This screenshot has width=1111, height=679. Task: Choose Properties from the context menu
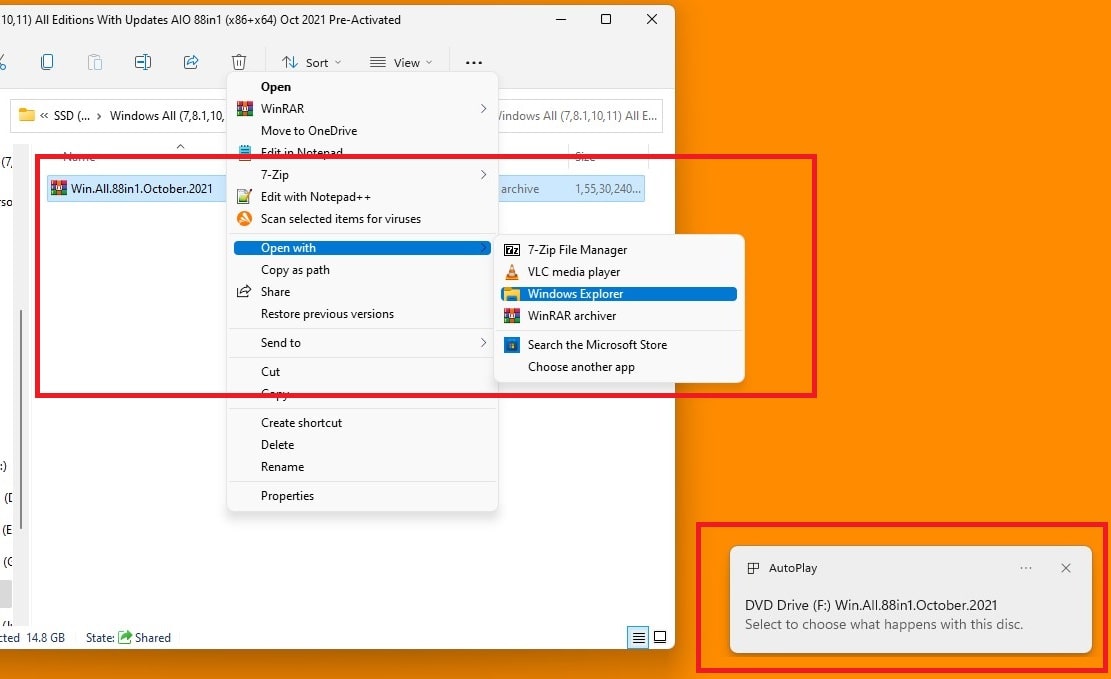(x=287, y=495)
